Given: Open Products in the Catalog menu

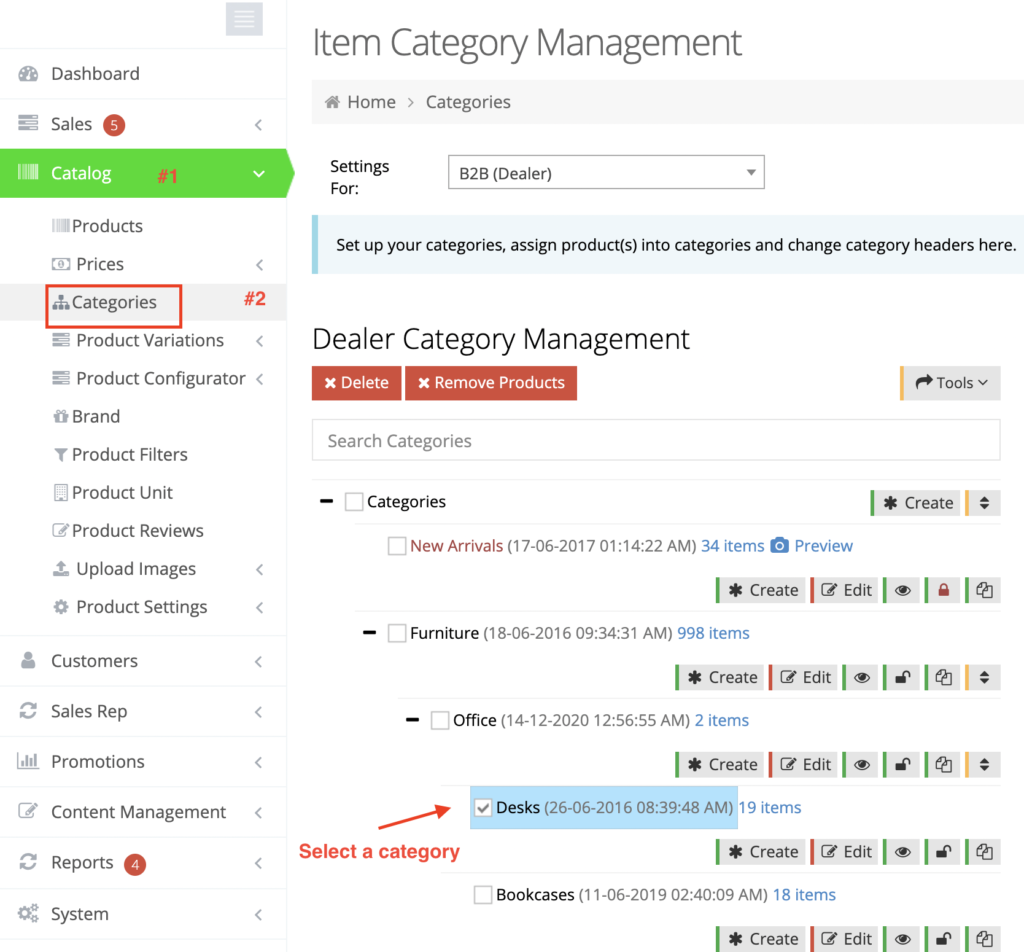Looking at the screenshot, I should click(x=107, y=226).
